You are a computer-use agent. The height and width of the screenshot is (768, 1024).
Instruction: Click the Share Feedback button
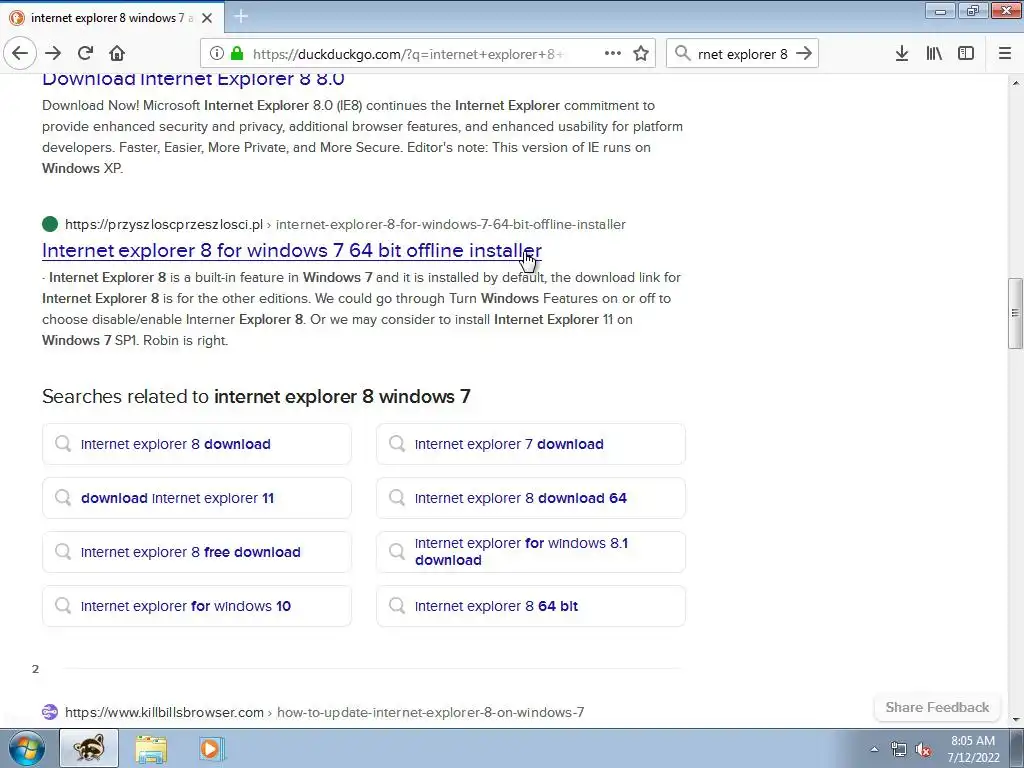click(937, 708)
